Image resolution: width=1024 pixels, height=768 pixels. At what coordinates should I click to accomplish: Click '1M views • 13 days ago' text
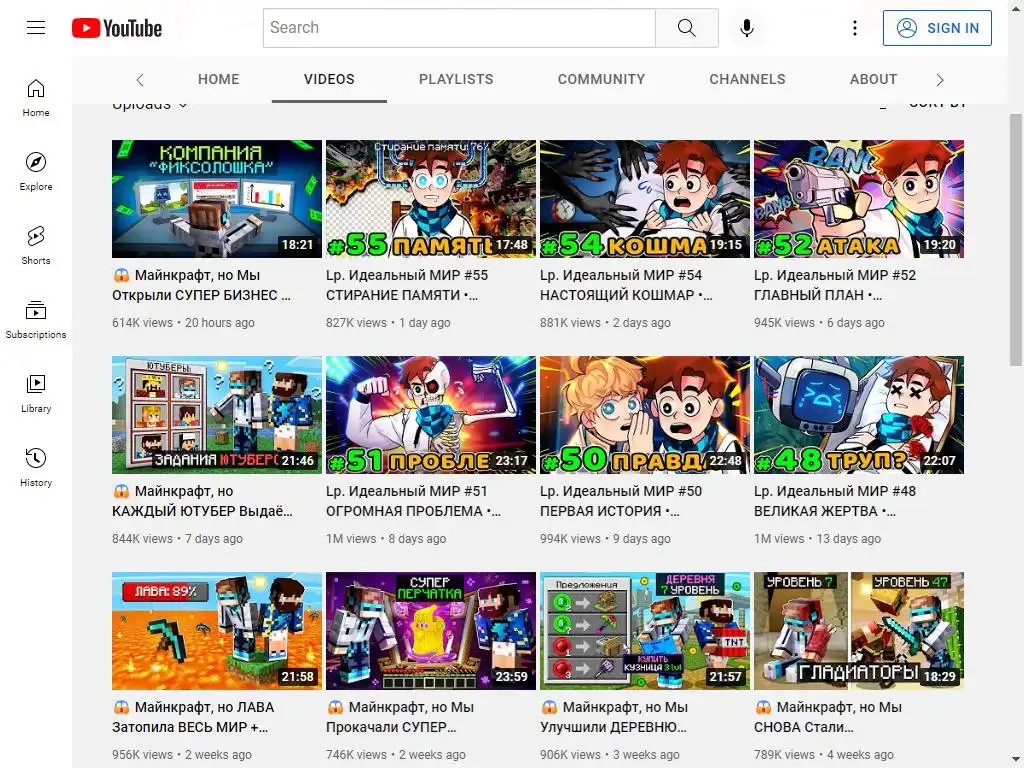(818, 539)
